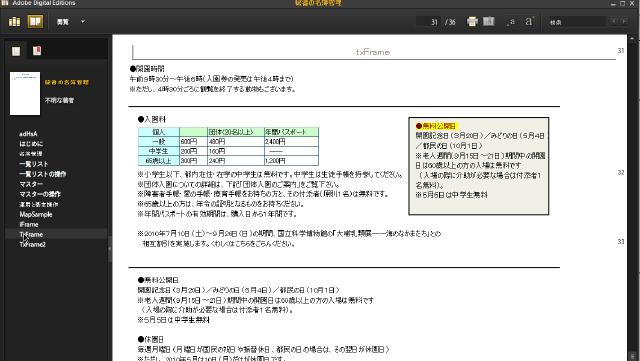Click the page number field showing 31
This screenshot has height=361, width=640.
pos(429,22)
